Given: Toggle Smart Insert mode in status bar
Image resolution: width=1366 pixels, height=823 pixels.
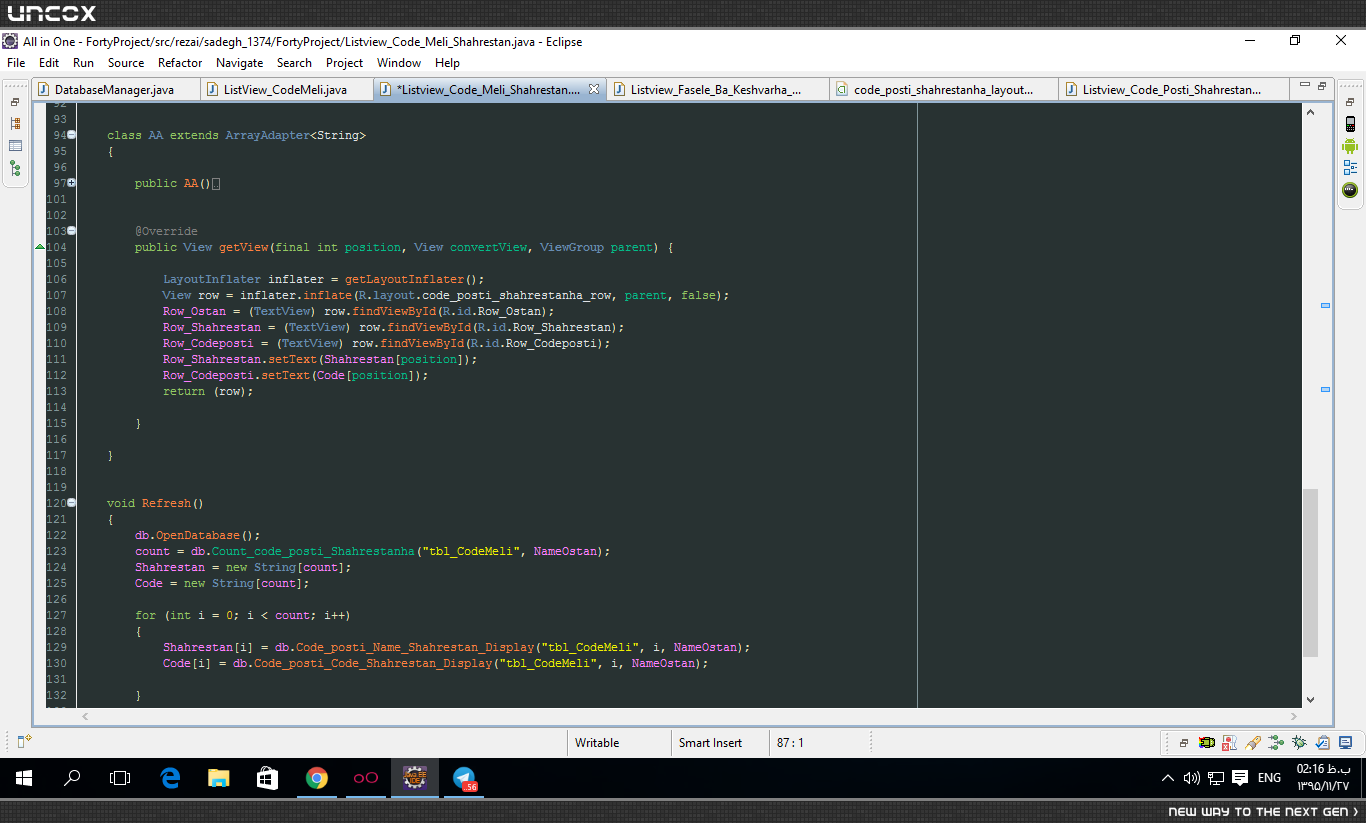Looking at the screenshot, I should pos(721,743).
